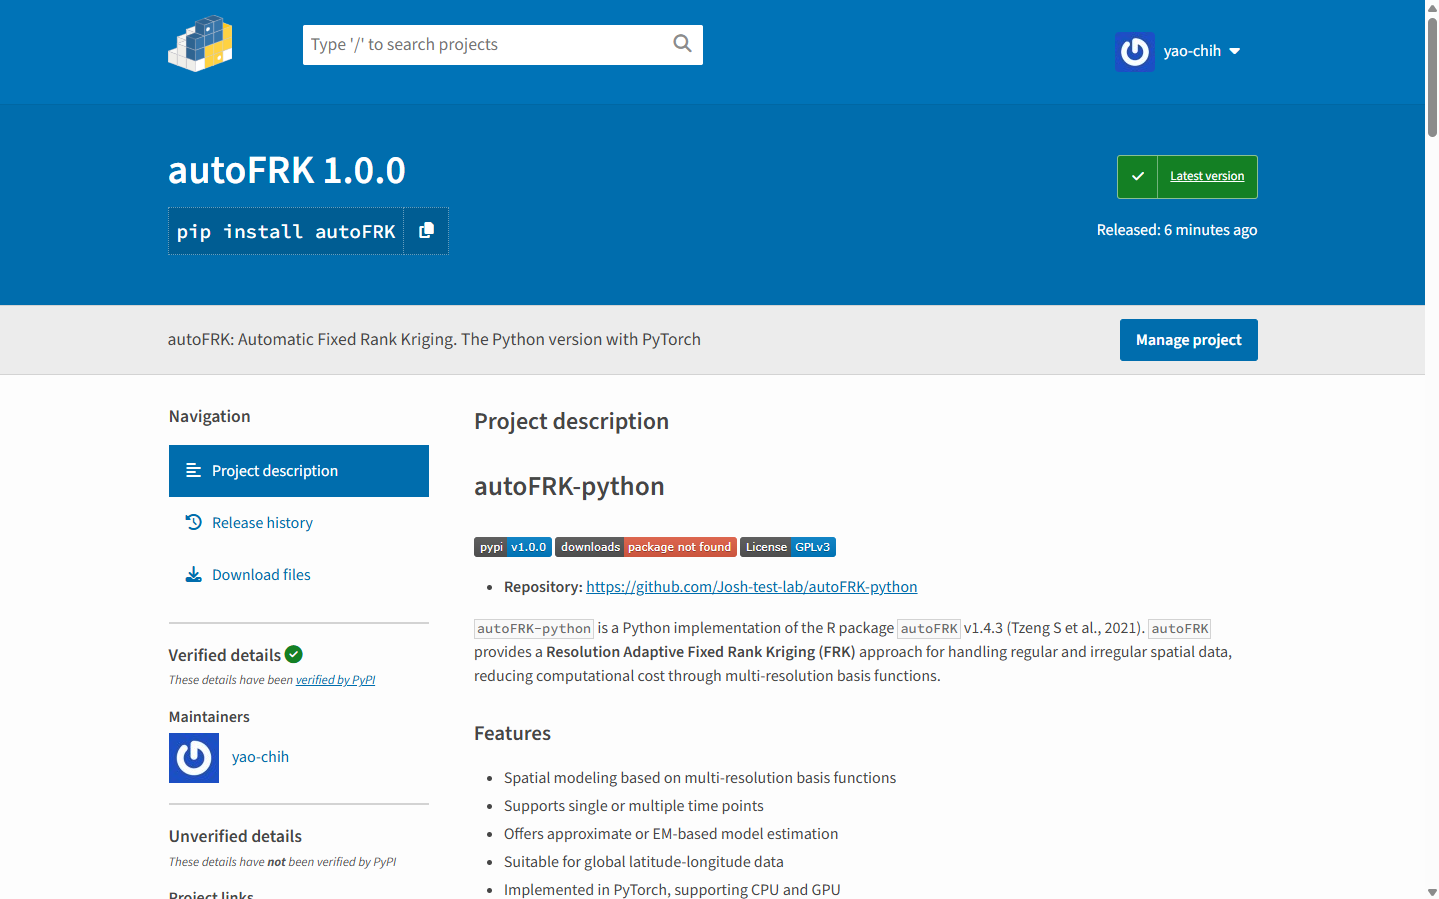Click 'Supports single or multiple time points' item

coord(634,806)
